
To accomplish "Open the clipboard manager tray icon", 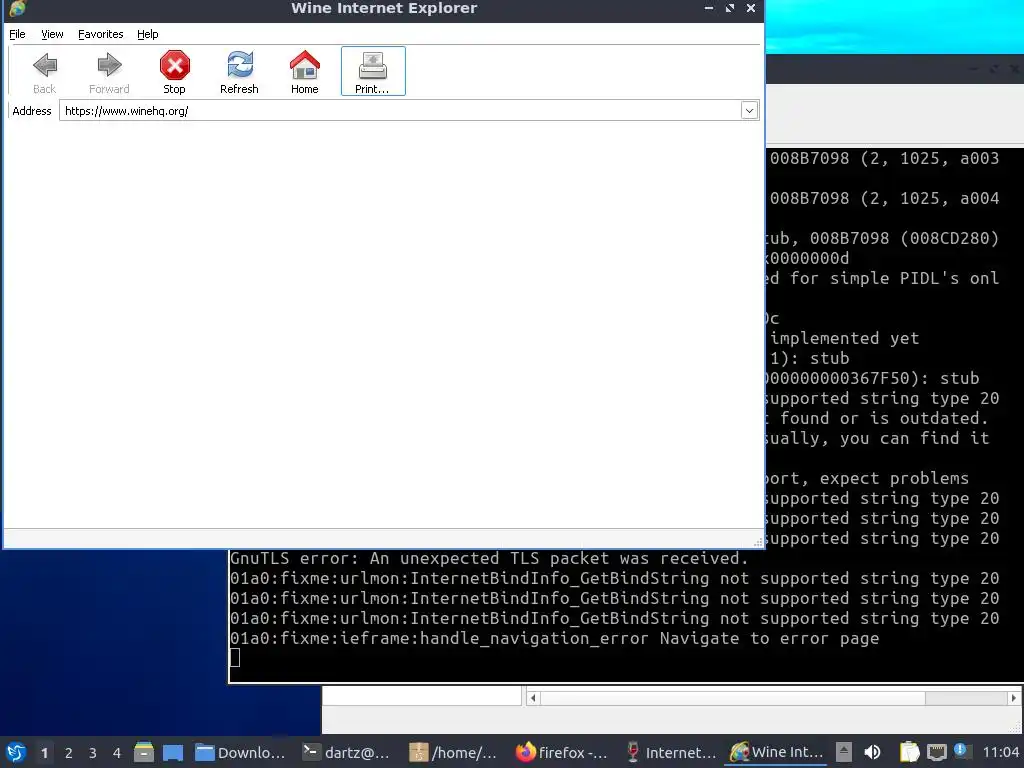I will tap(909, 752).
